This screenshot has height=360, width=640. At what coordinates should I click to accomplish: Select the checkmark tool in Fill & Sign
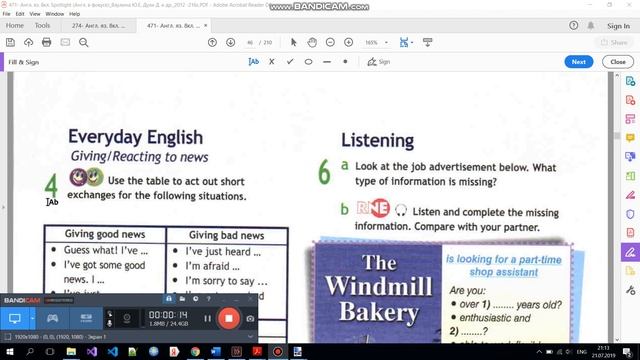[290, 62]
